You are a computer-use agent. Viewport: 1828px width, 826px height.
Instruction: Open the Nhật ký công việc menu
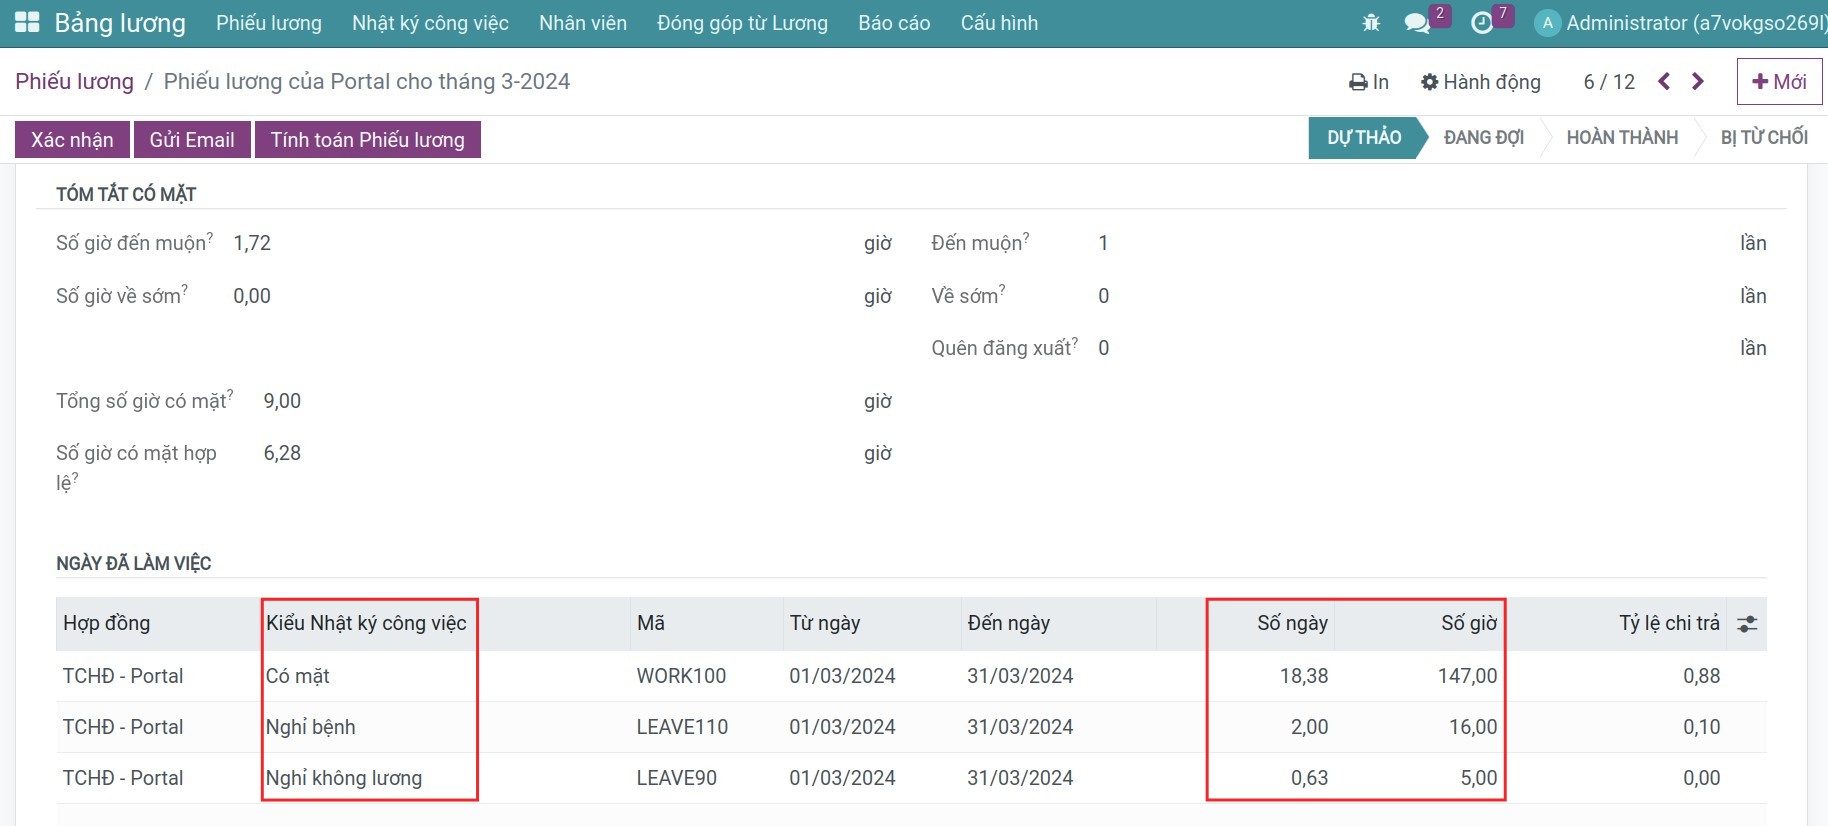point(430,23)
